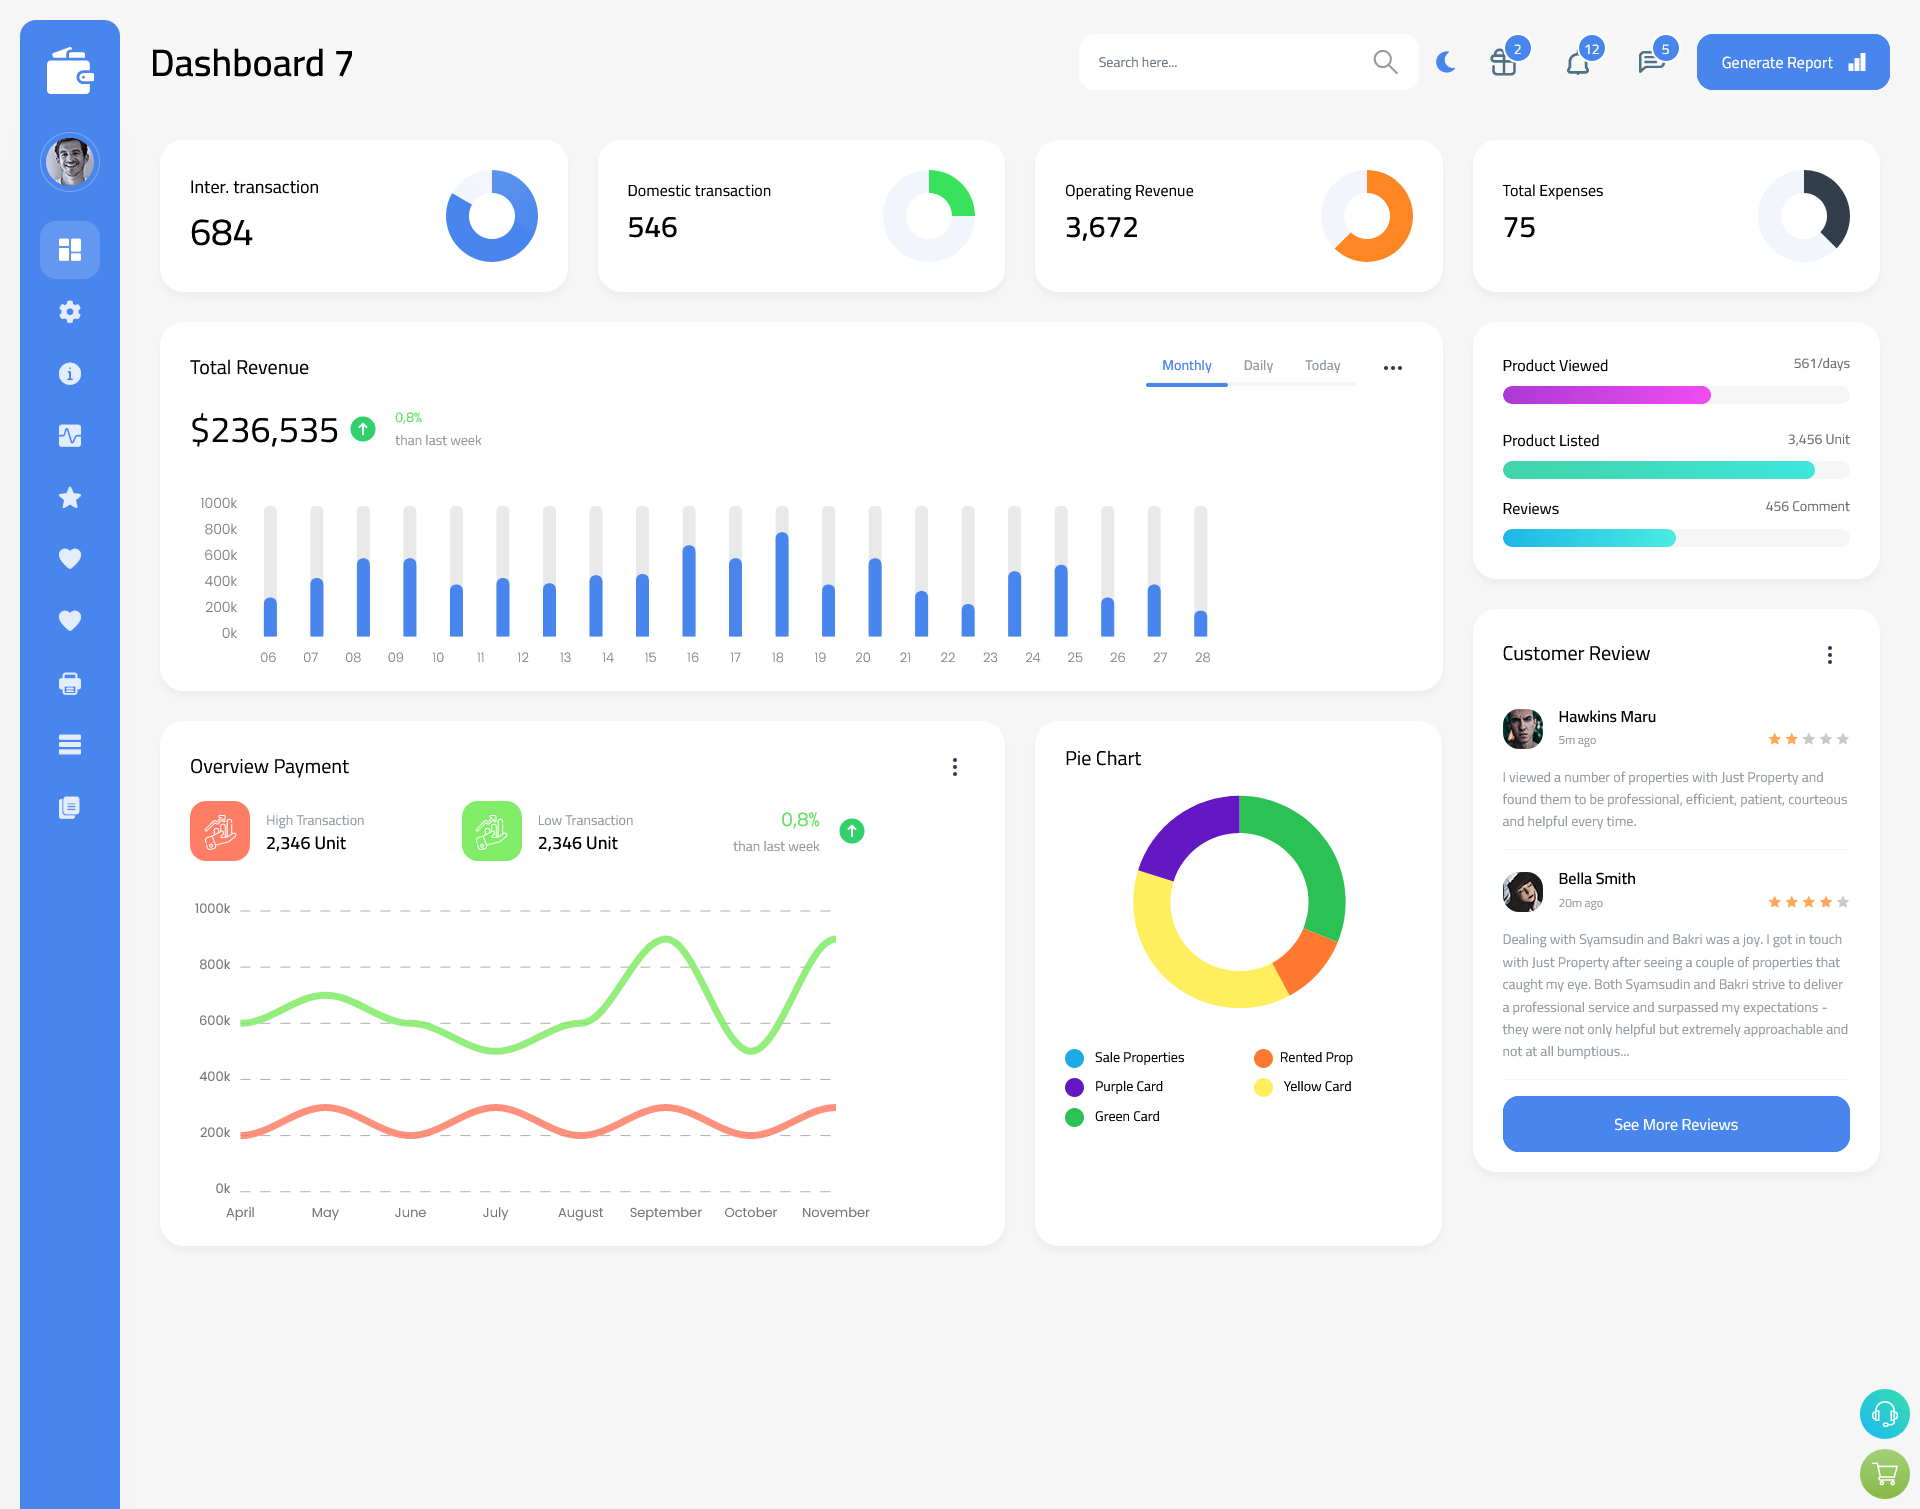Click See More Reviews link
The width and height of the screenshot is (1920, 1509).
coord(1675,1124)
